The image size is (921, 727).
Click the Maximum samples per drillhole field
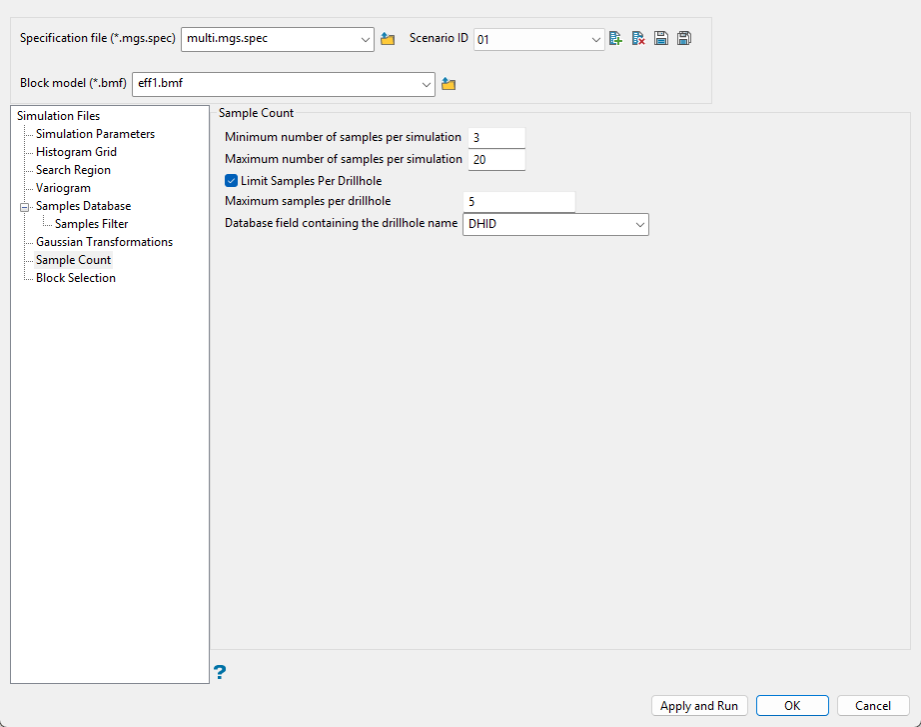point(519,201)
